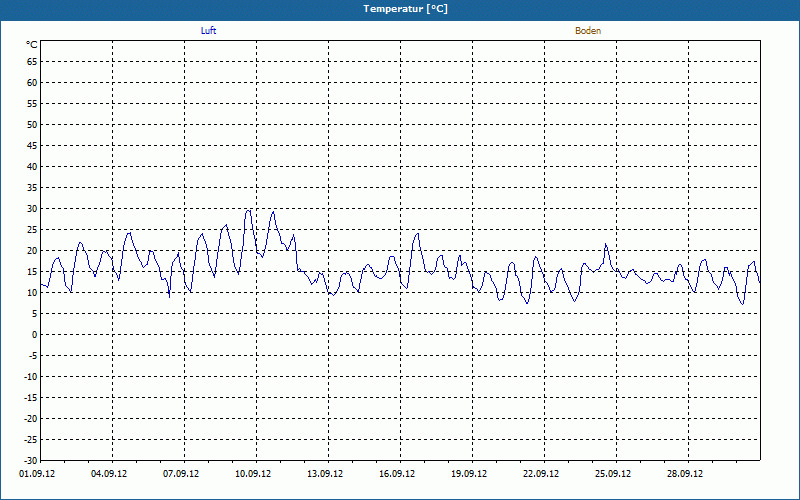The height and width of the screenshot is (500, 800).
Task: Click the 50 value on y-axis
Action: click(x=32, y=124)
